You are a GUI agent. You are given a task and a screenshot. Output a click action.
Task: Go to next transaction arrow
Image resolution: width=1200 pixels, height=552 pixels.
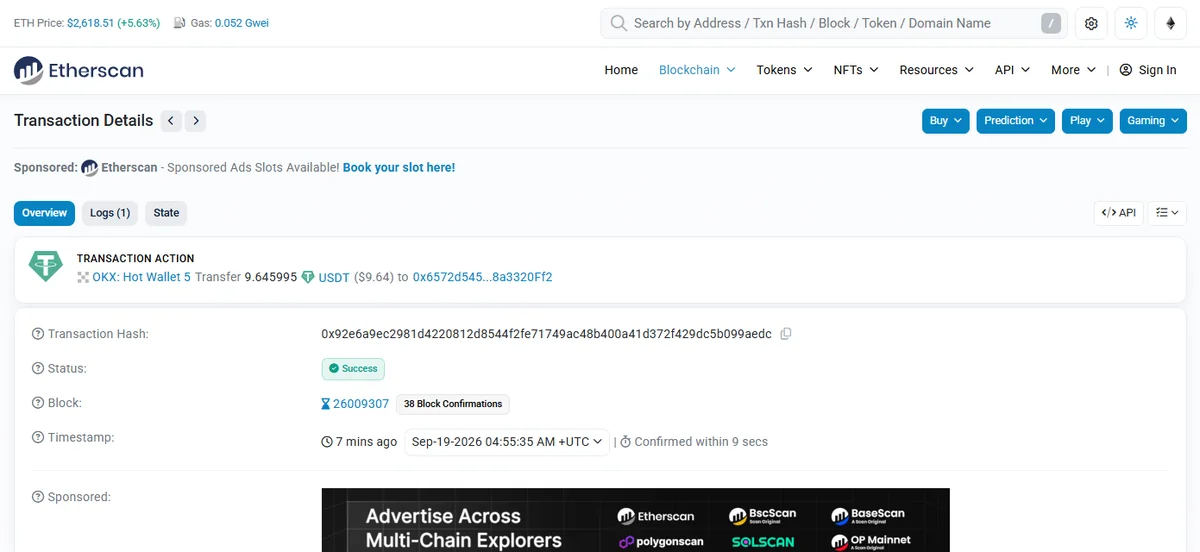click(196, 121)
